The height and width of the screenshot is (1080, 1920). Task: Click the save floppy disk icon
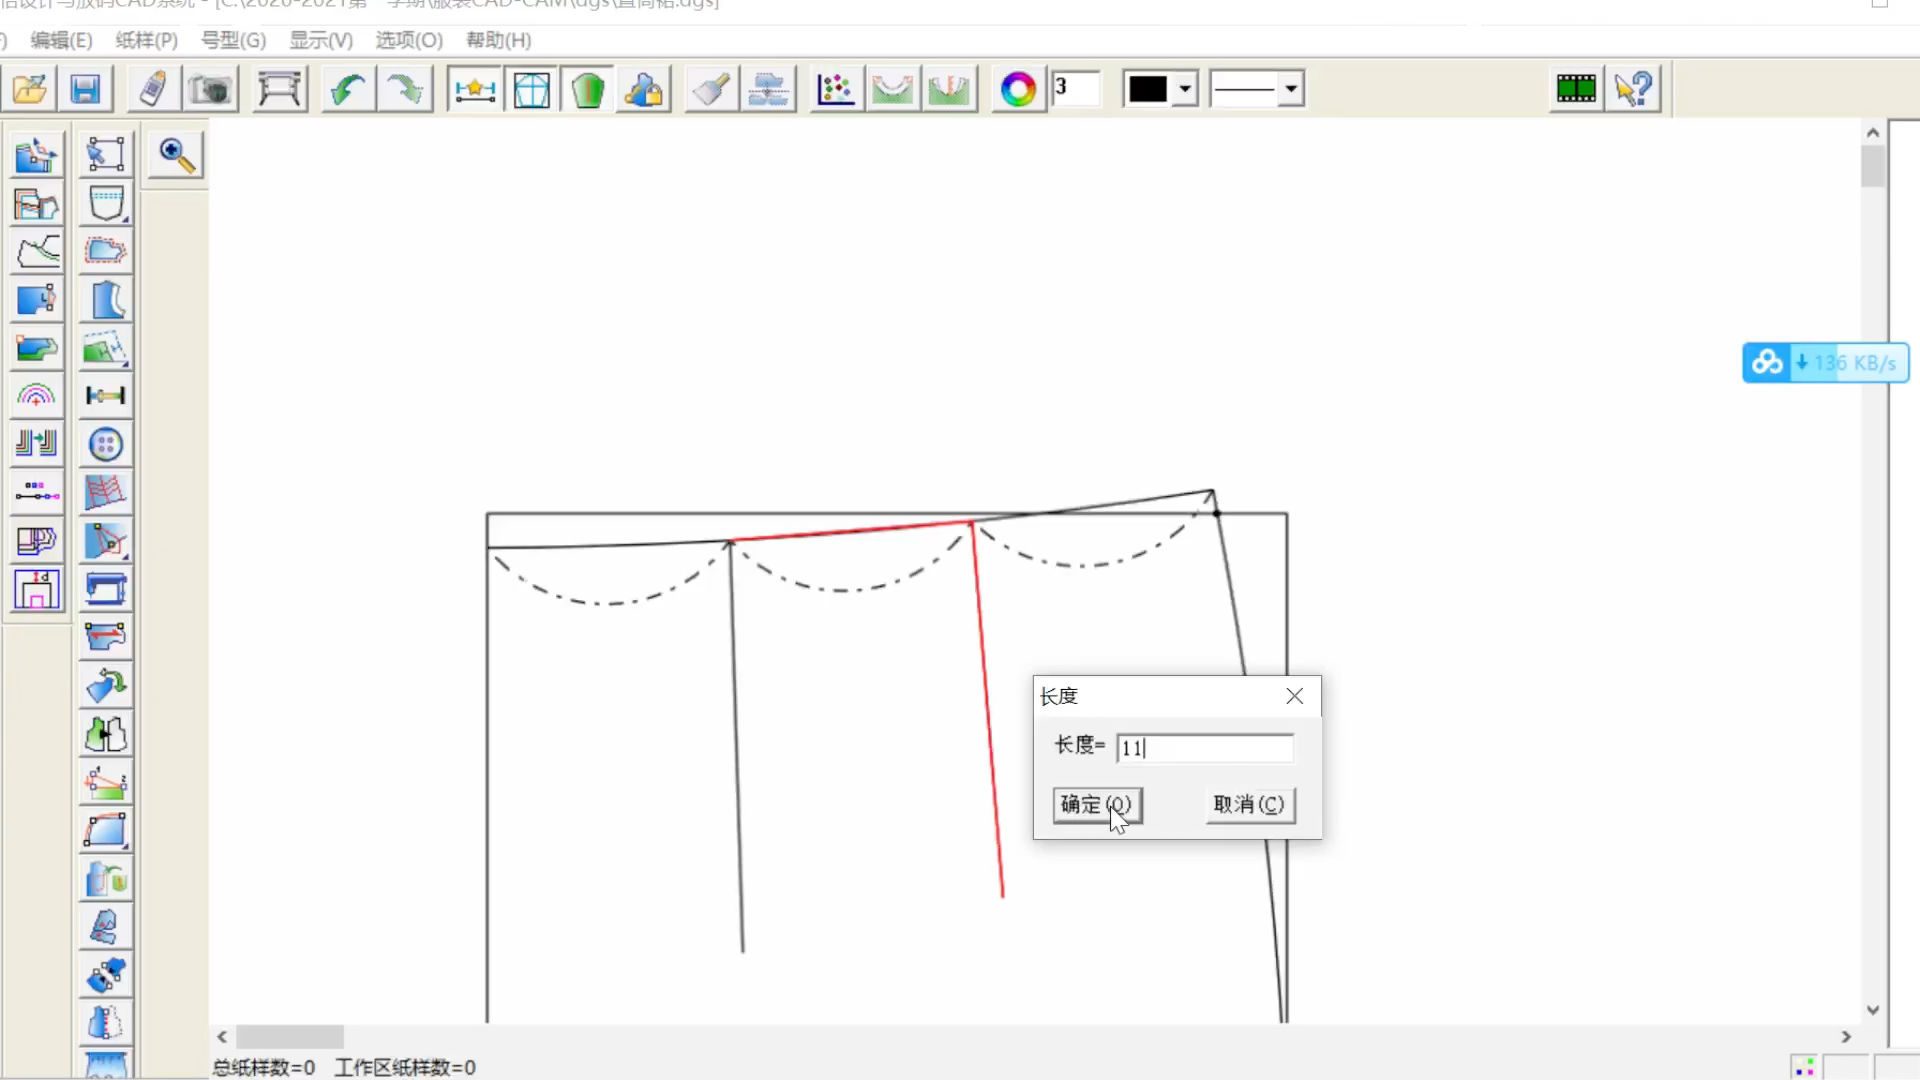(x=85, y=89)
